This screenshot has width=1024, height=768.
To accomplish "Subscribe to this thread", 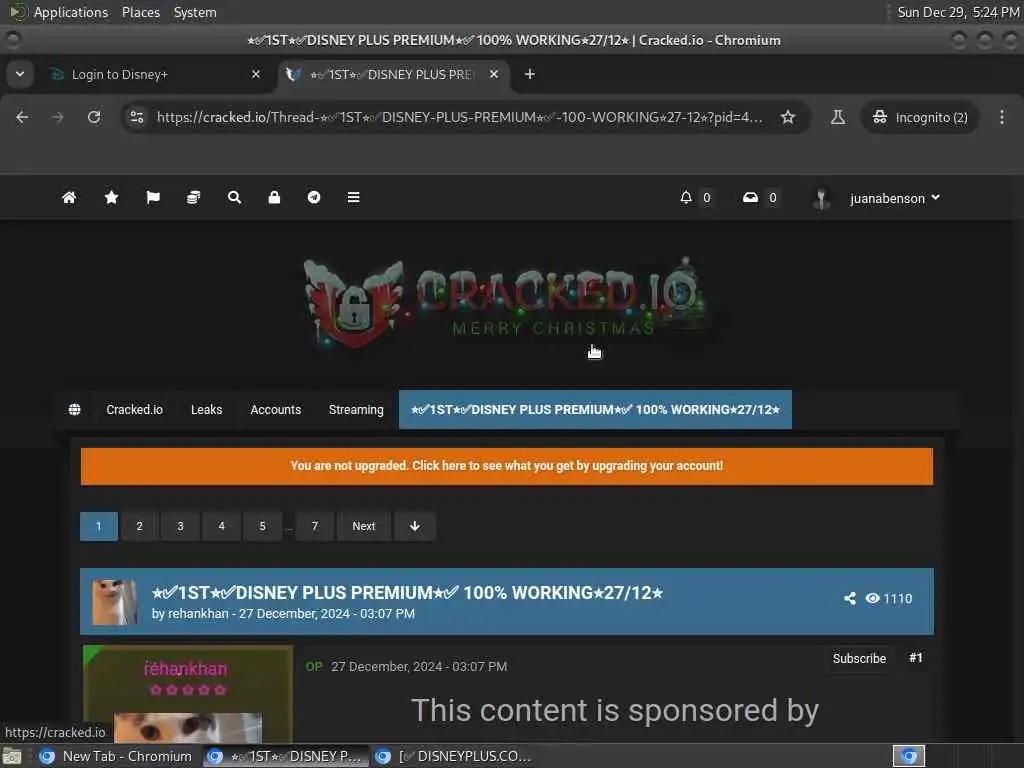I will tap(859, 658).
